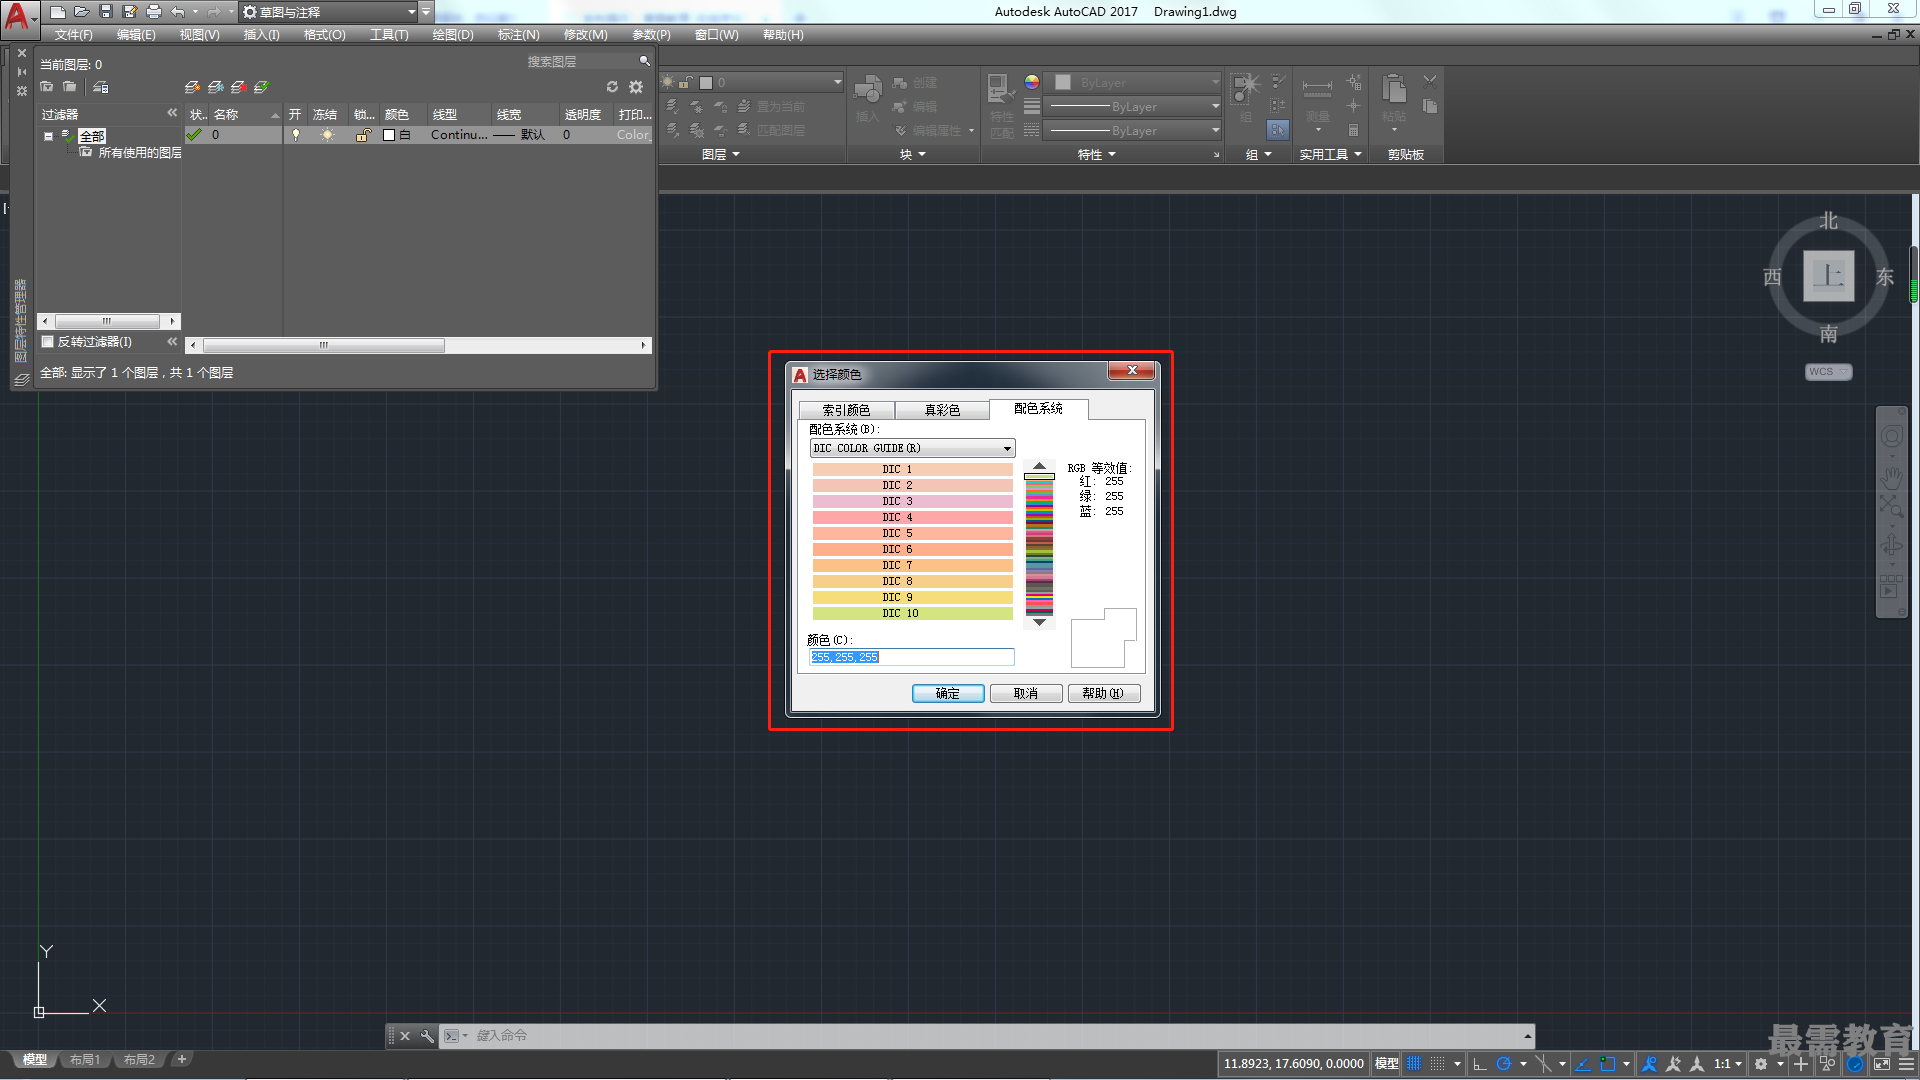Toggle object snap tracking status icon
The width and height of the screenshot is (1920, 1080).
click(x=1583, y=1064)
